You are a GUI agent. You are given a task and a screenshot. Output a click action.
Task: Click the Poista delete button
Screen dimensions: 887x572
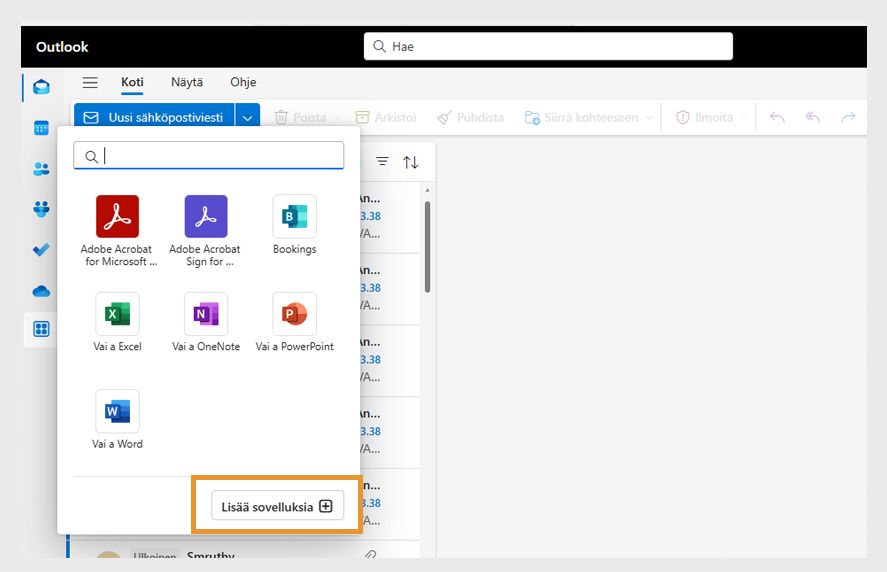[300, 117]
